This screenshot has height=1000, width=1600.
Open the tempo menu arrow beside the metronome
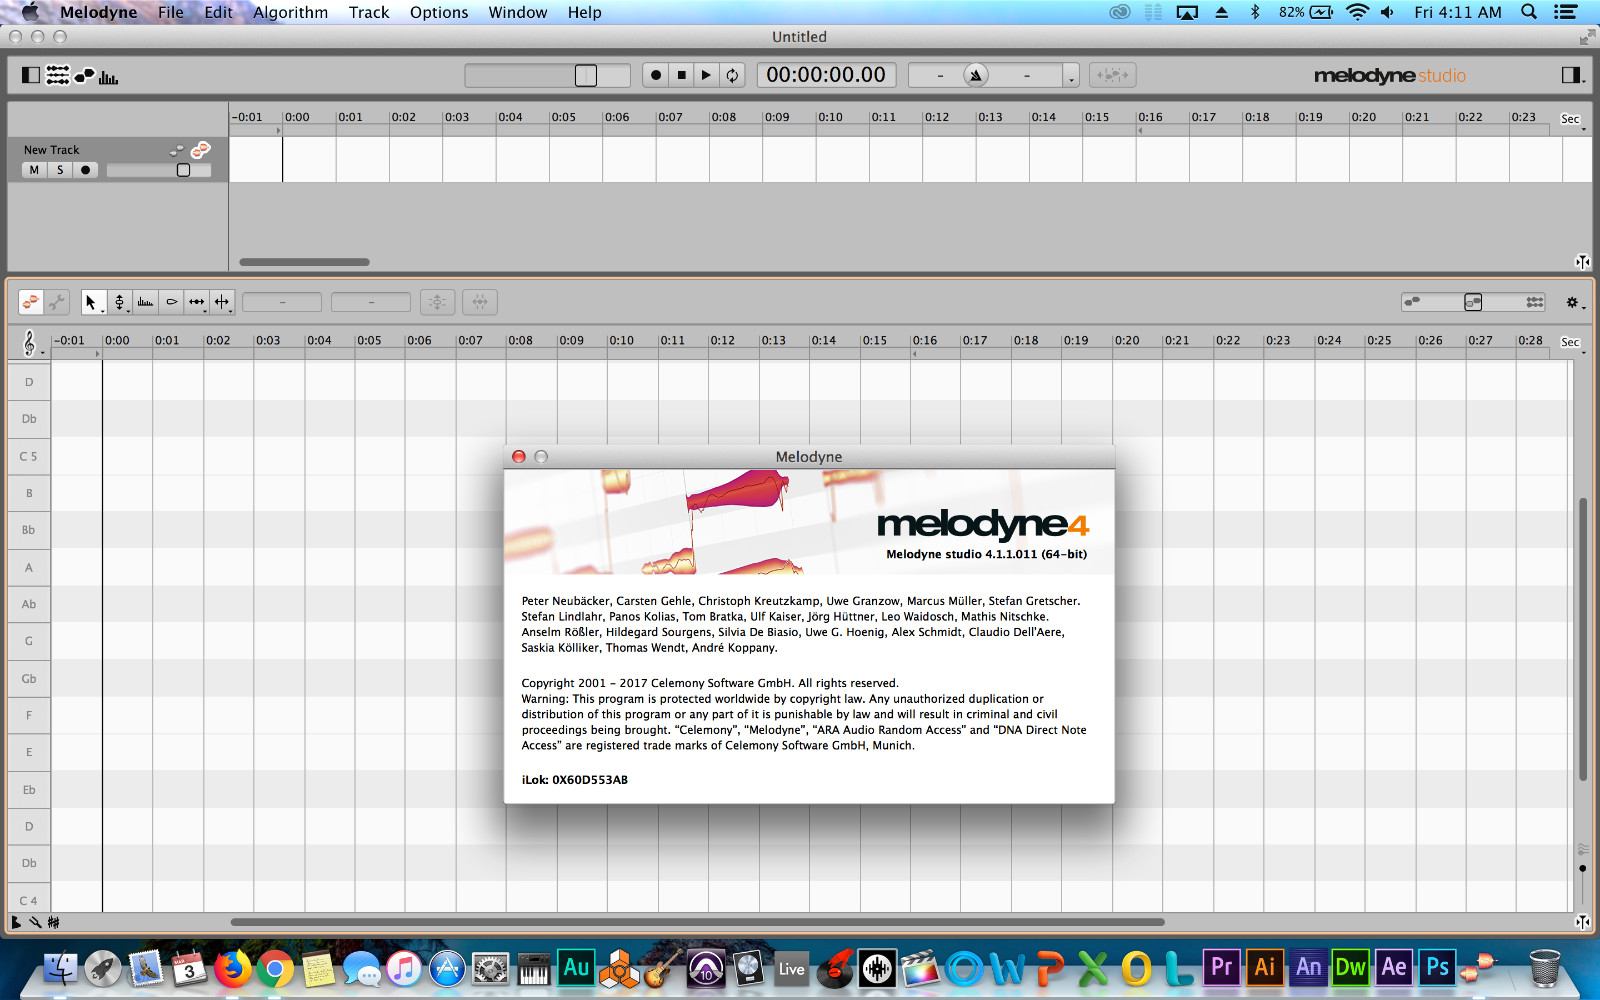(1071, 77)
